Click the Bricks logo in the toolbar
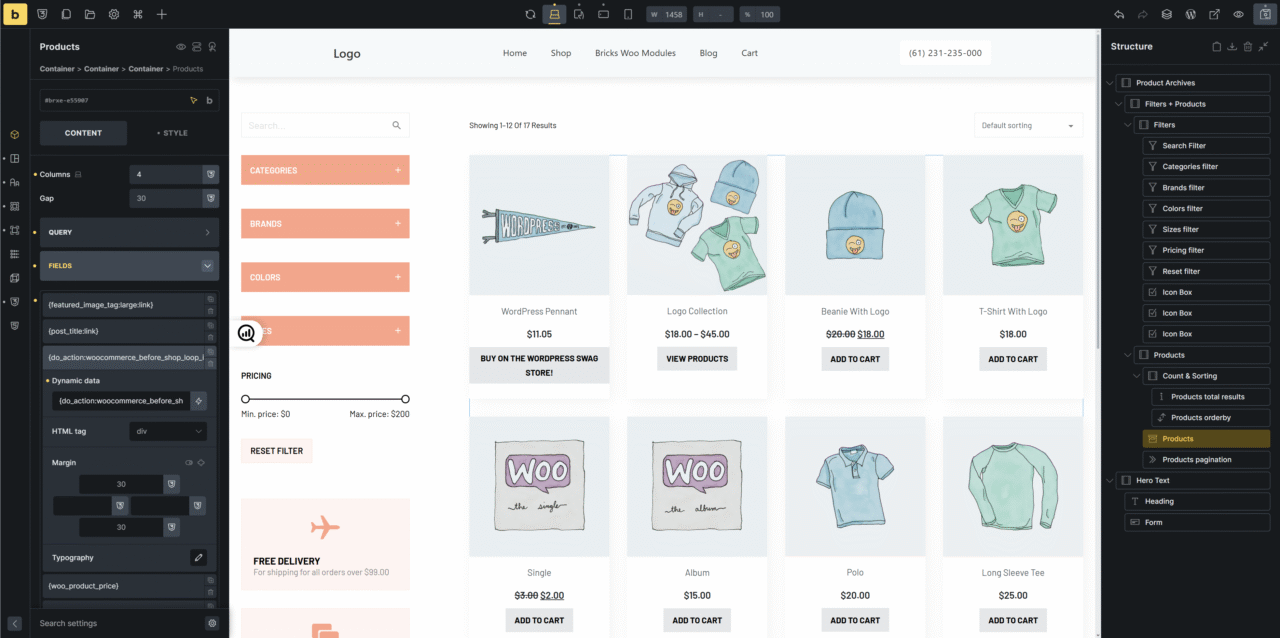This screenshot has height=638, width=1280. [x=15, y=14]
